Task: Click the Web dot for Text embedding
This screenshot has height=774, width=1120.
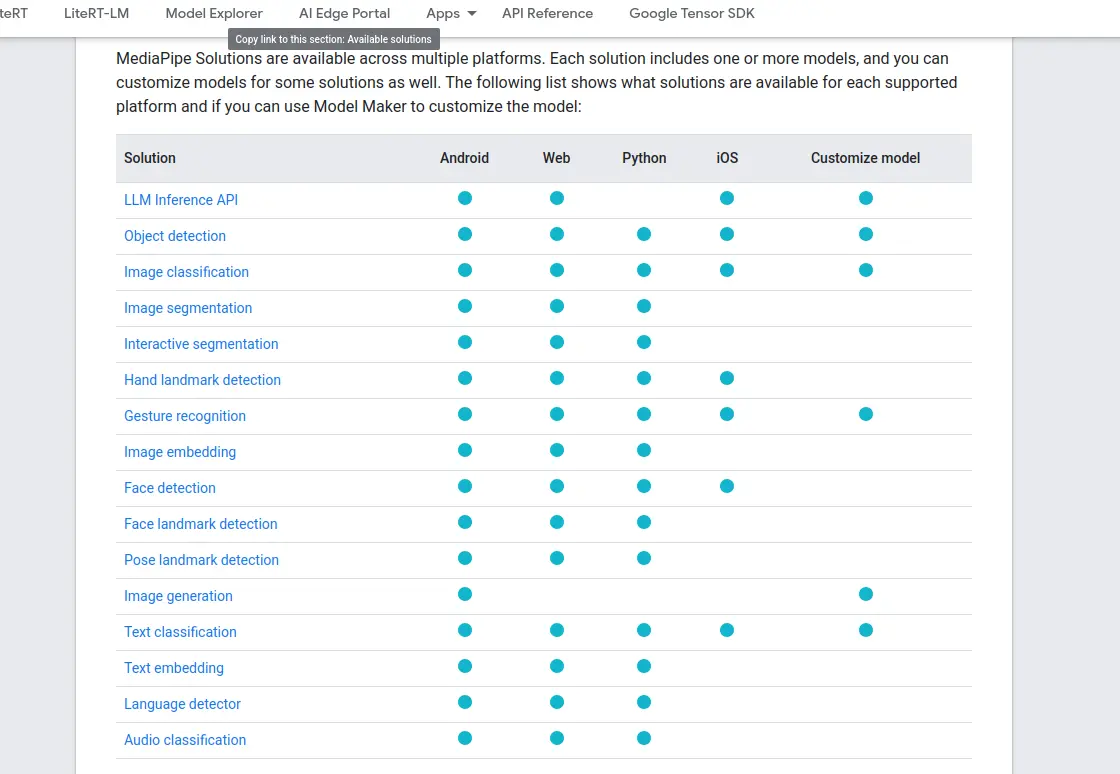Action: point(557,666)
